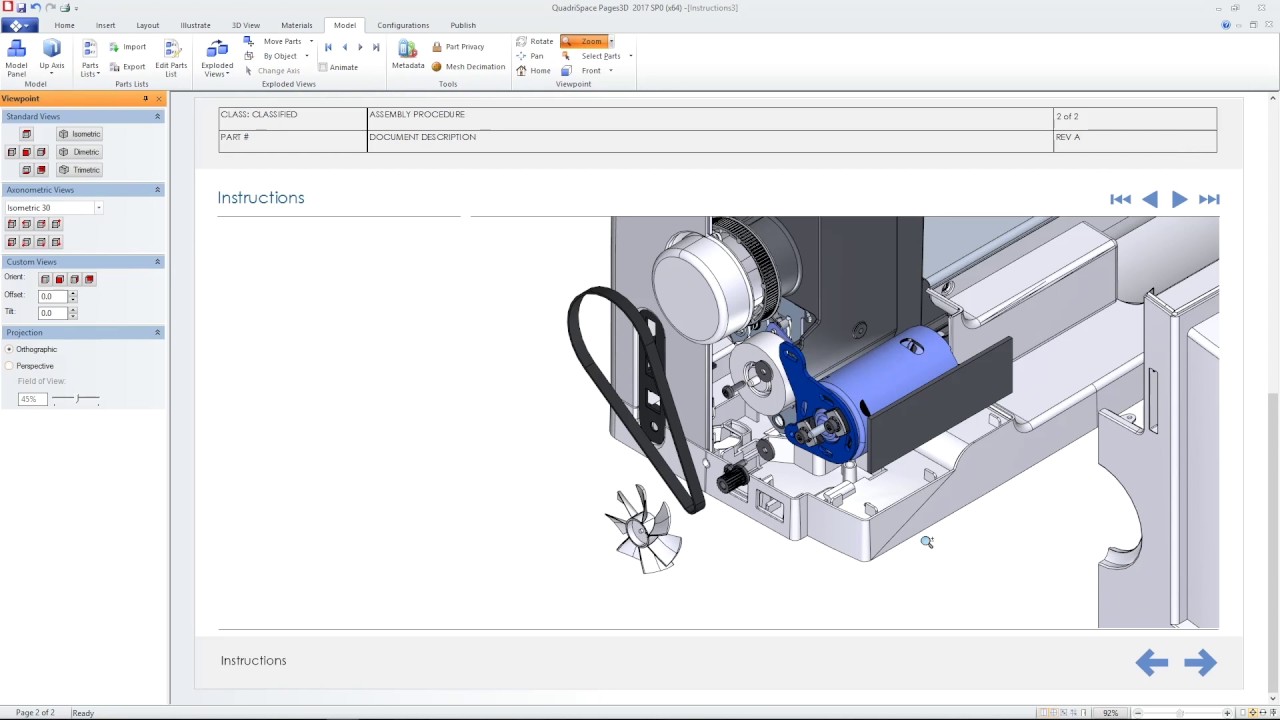Collapse the Custom Views section
Image resolution: width=1280 pixels, height=720 pixels.
157,262
